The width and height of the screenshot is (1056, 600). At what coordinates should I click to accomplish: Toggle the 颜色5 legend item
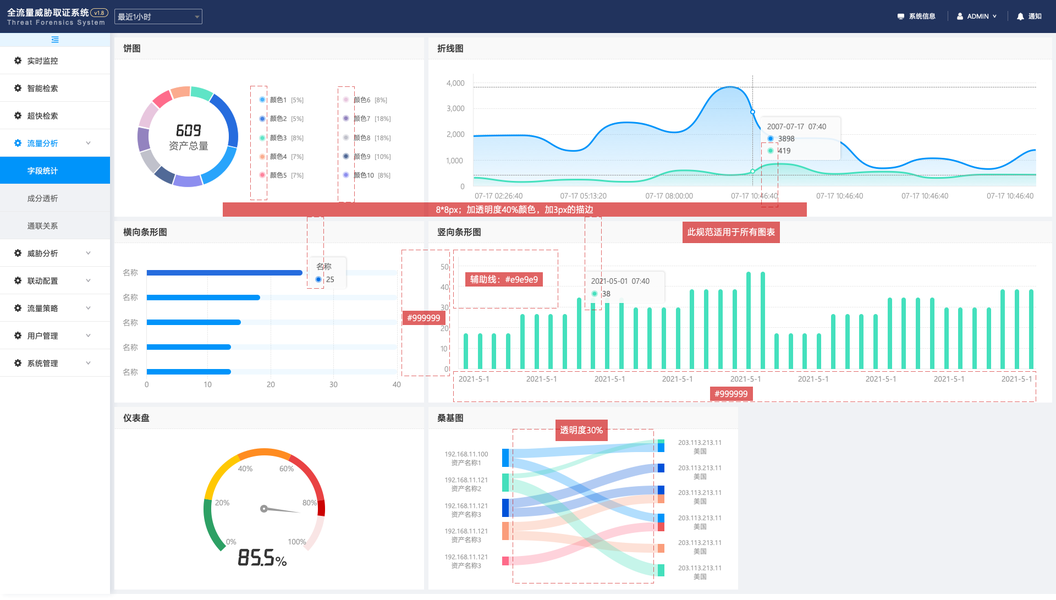point(282,175)
